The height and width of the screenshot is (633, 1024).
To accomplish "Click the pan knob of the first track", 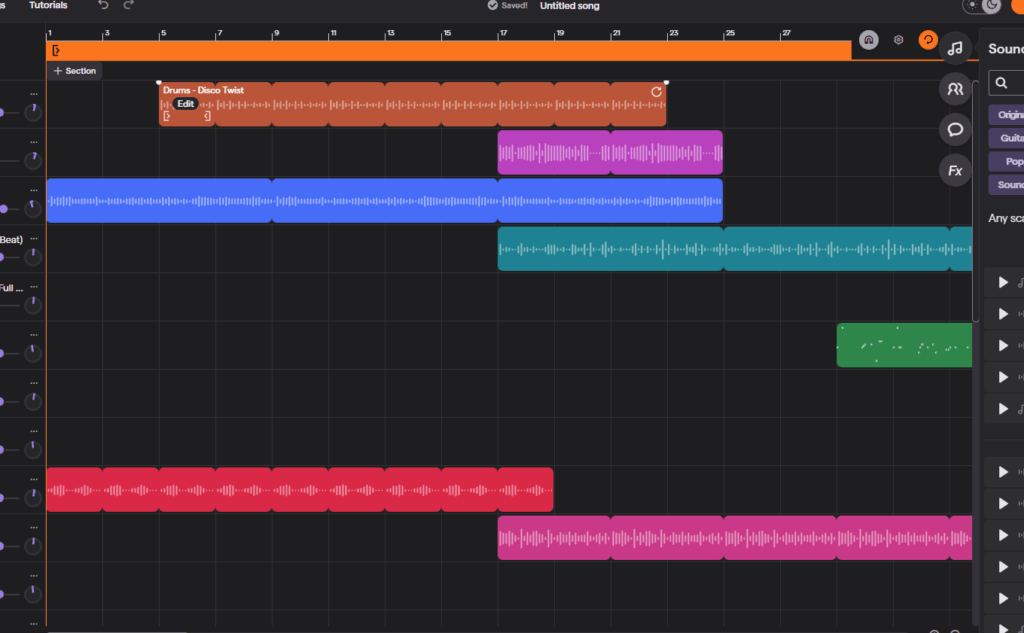I will [x=33, y=112].
